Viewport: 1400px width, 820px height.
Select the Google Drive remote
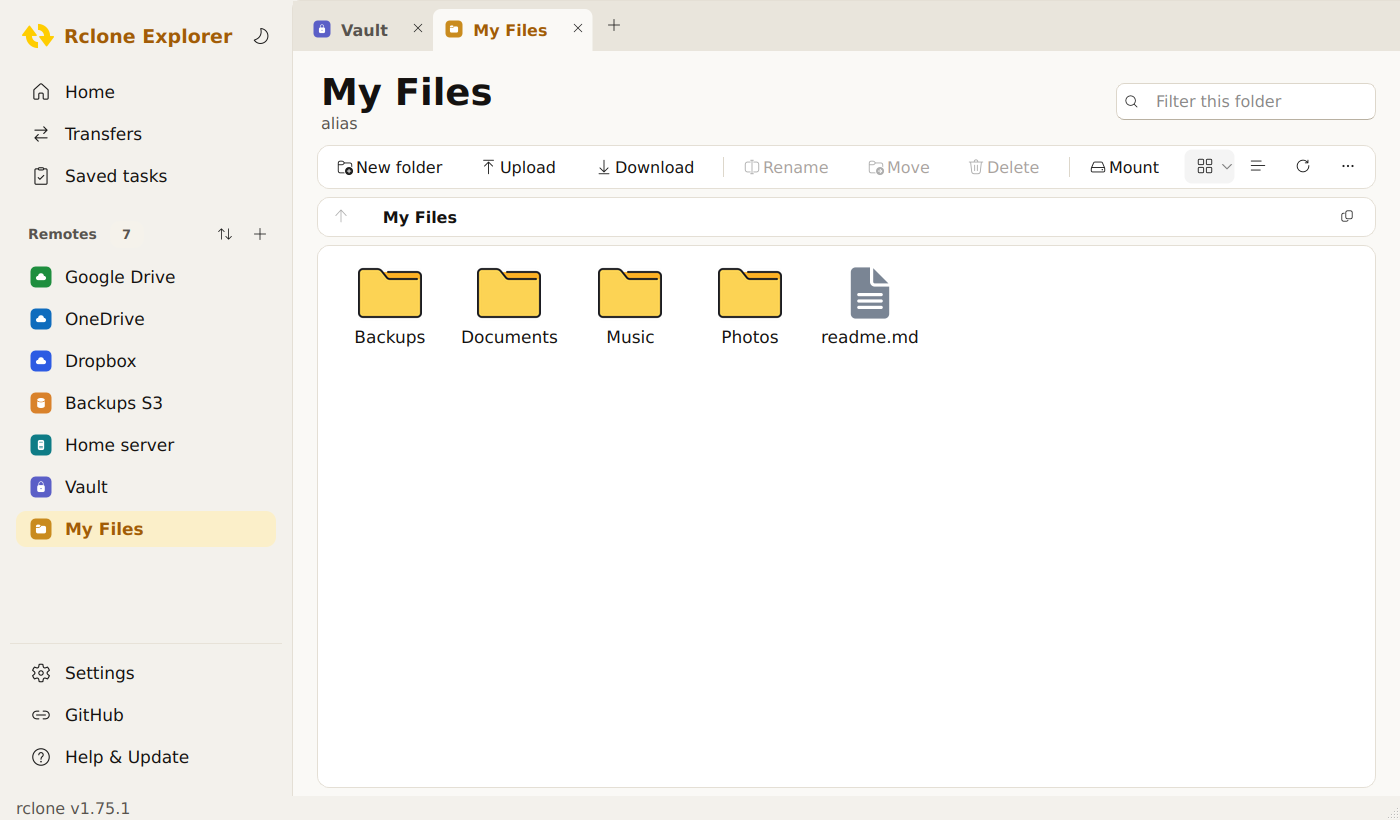146,277
